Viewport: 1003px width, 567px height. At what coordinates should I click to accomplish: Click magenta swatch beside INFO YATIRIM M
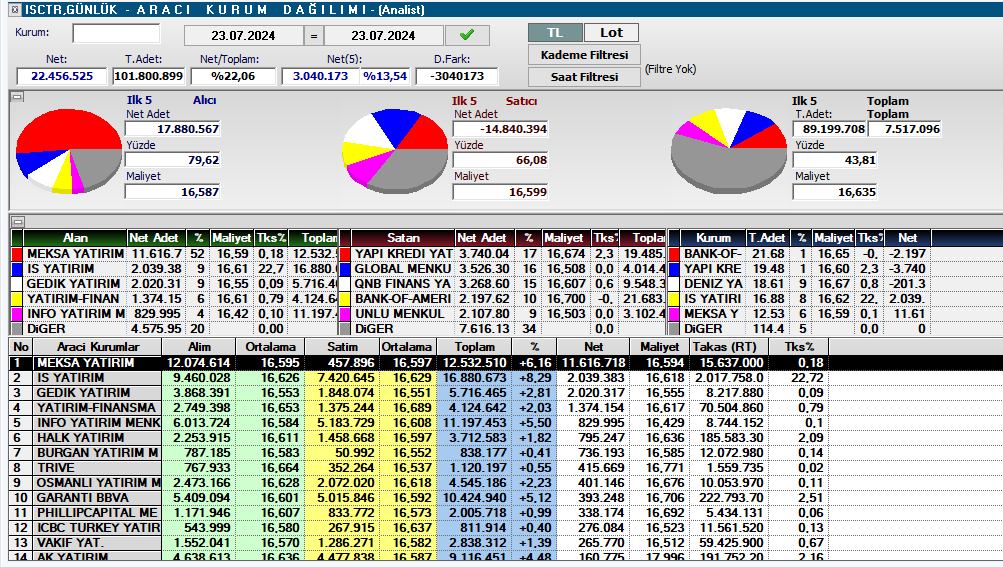click(x=17, y=314)
